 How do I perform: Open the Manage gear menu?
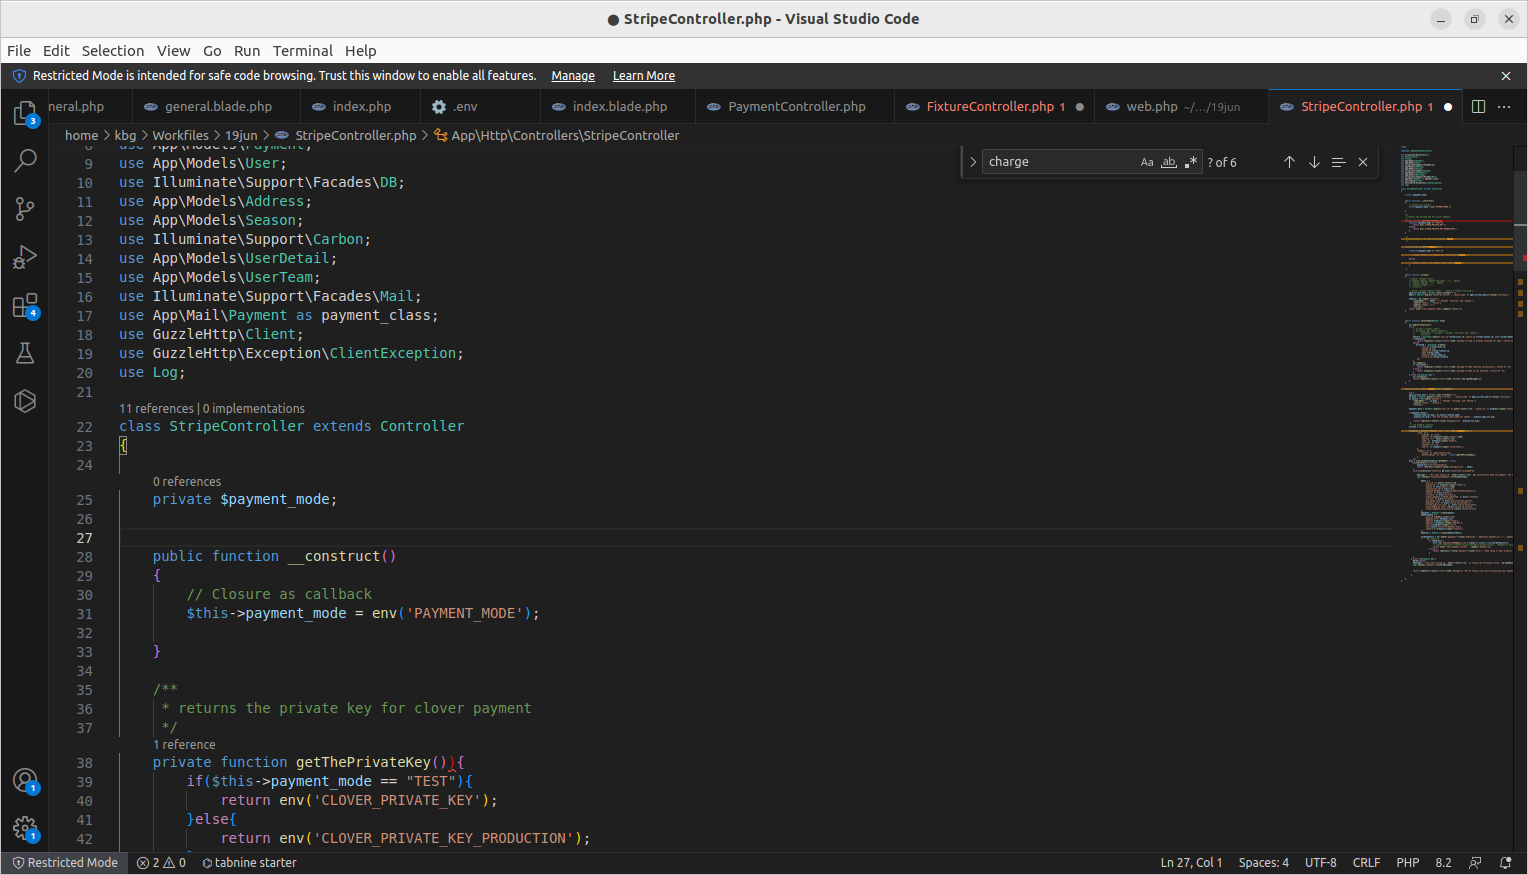click(25, 829)
